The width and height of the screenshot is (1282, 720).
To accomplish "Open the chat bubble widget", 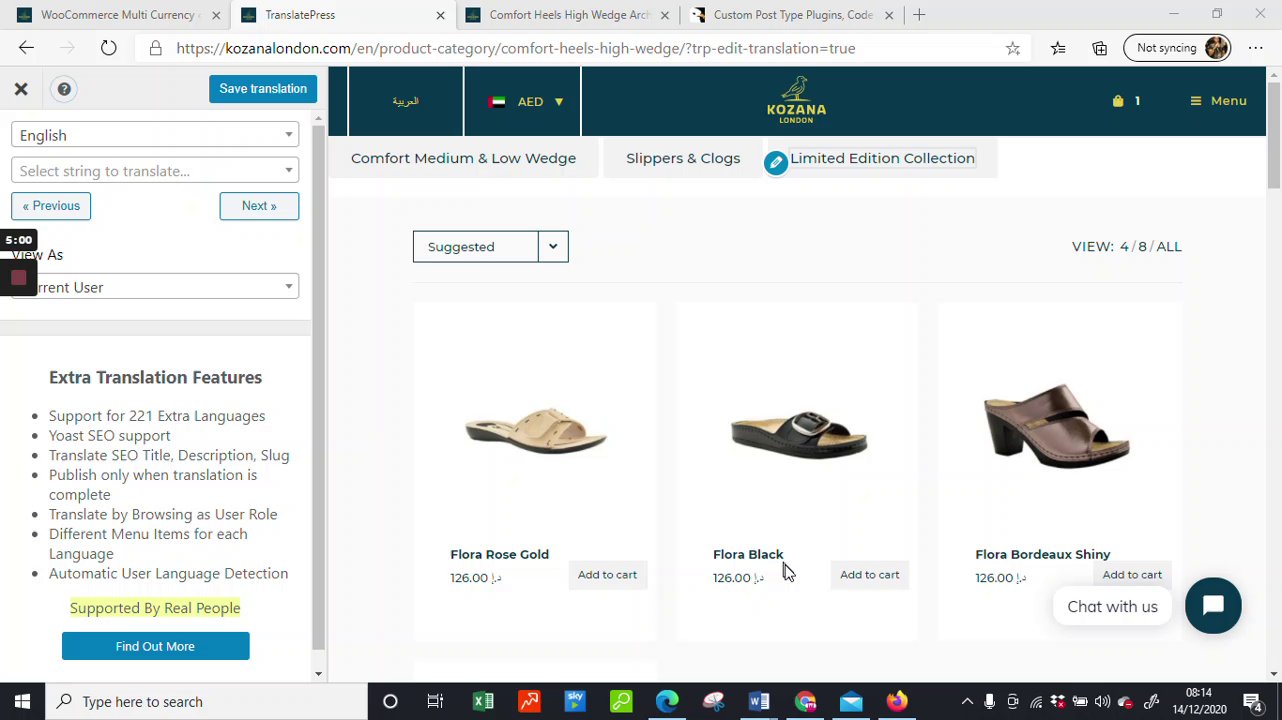I will pos(1213,605).
